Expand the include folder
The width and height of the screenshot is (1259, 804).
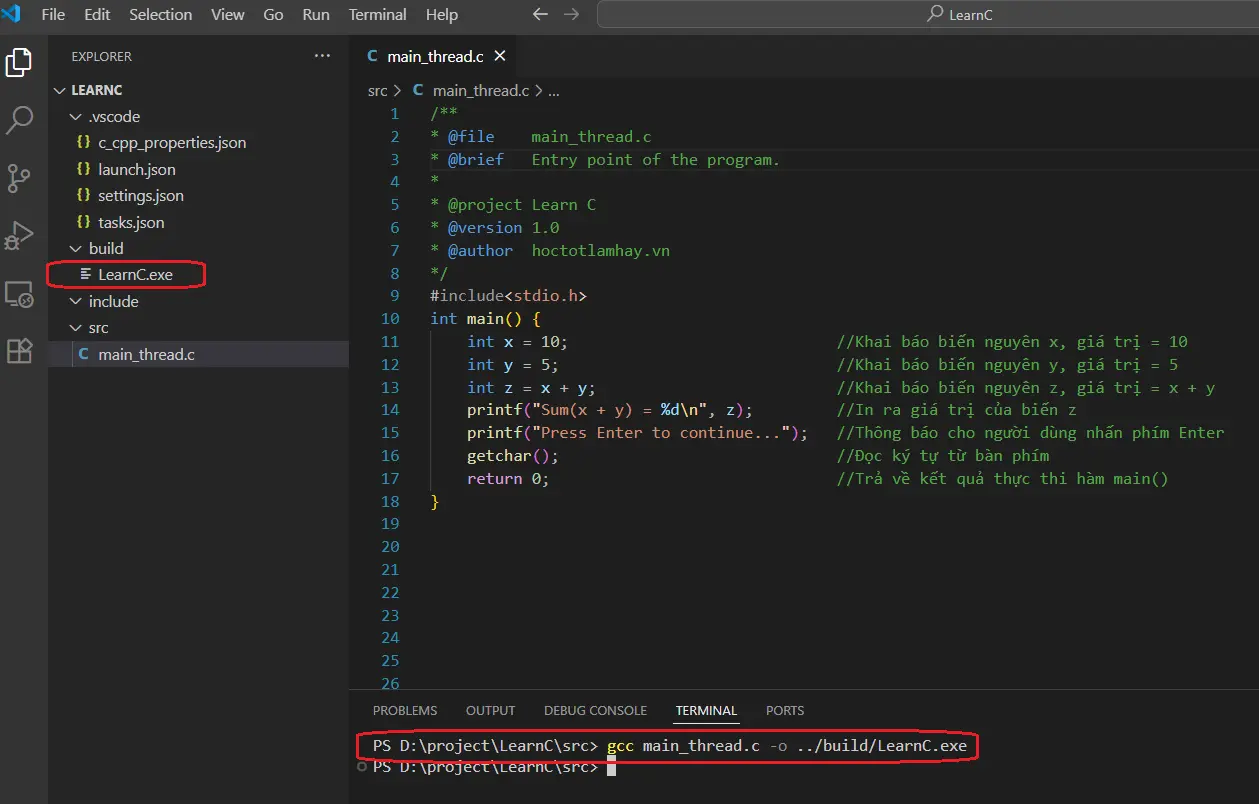[77, 301]
